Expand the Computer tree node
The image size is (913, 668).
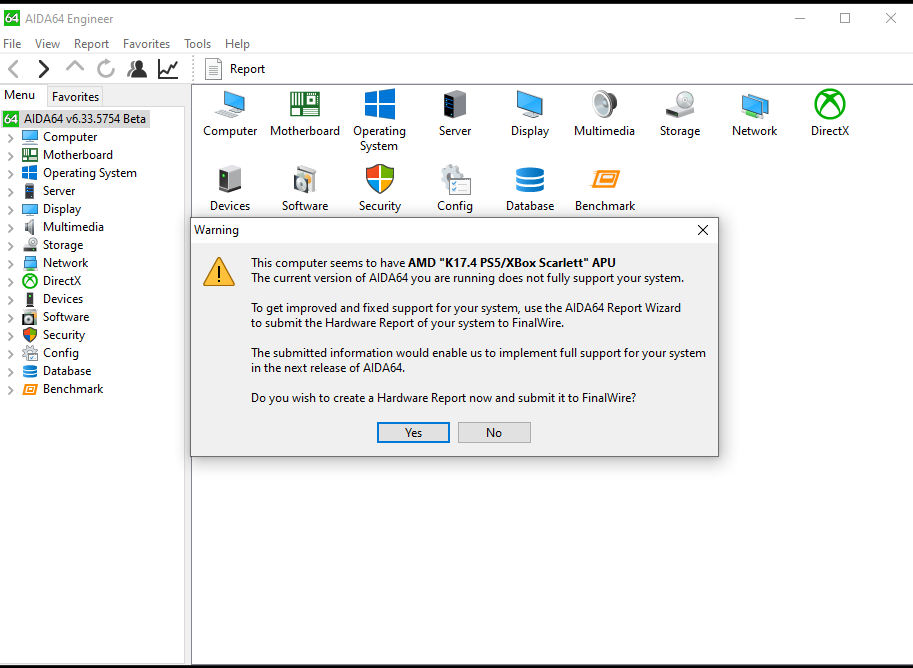tap(10, 138)
